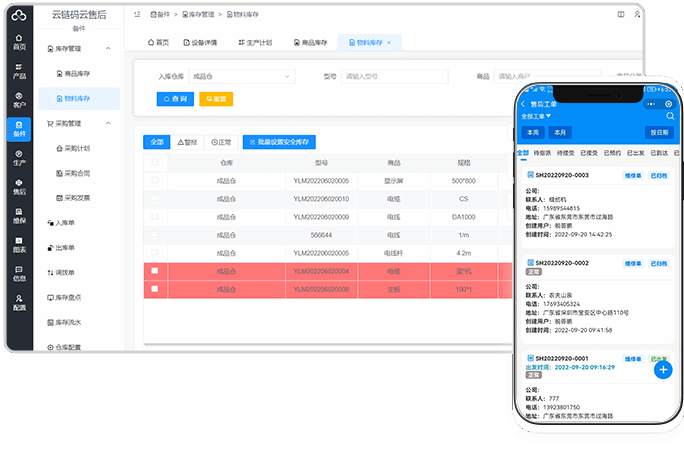Check the select-all checkbox in table header

[154, 162]
